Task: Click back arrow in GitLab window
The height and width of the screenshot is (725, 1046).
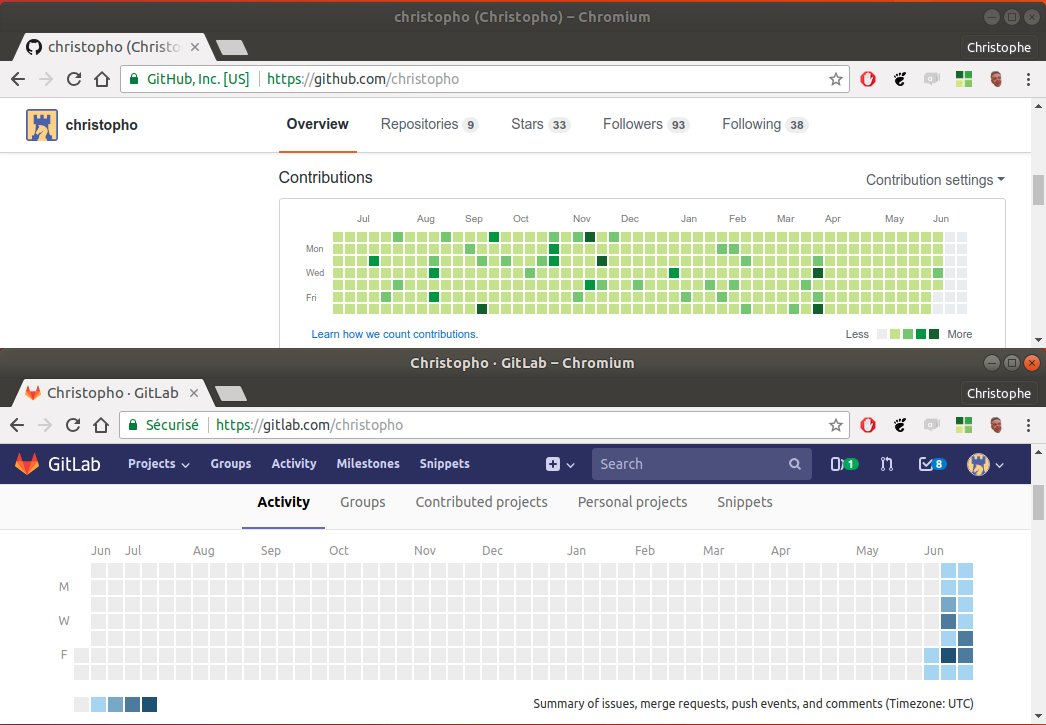Action: coord(17,426)
